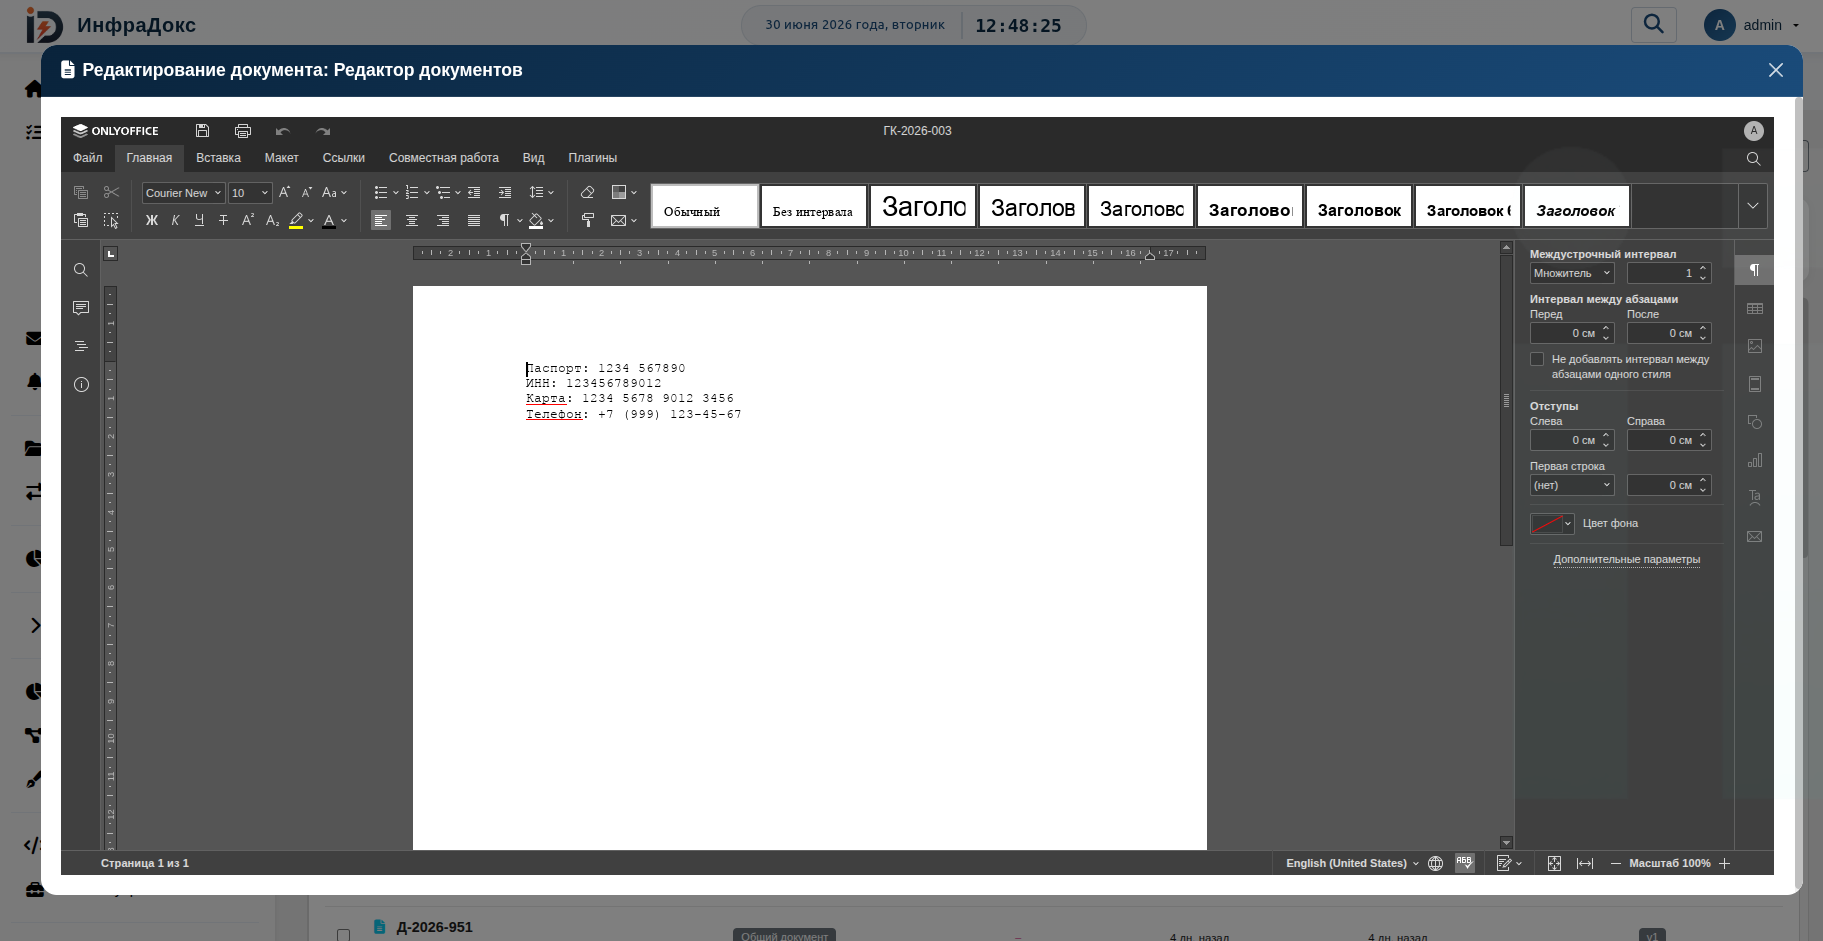The height and width of the screenshot is (941, 1823).
Task: Toggle spell checking in status bar
Action: (x=1465, y=863)
